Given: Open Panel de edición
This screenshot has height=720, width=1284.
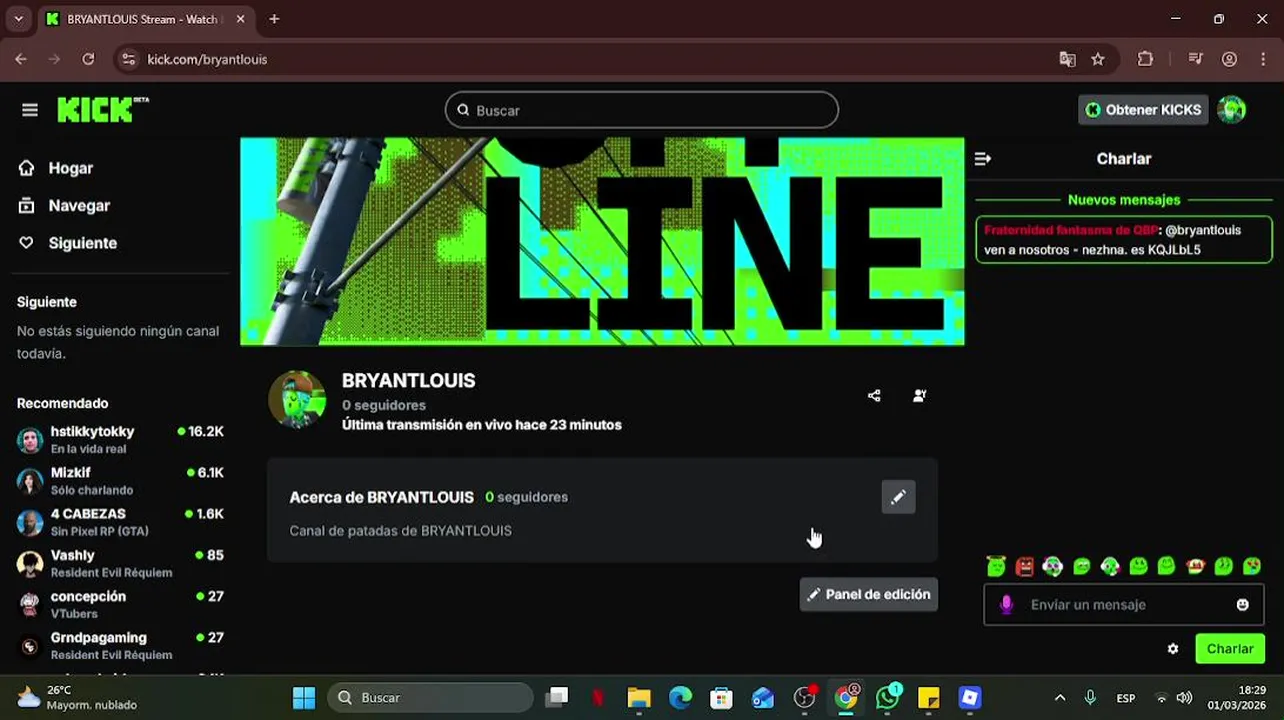Looking at the screenshot, I should pos(868,594).
